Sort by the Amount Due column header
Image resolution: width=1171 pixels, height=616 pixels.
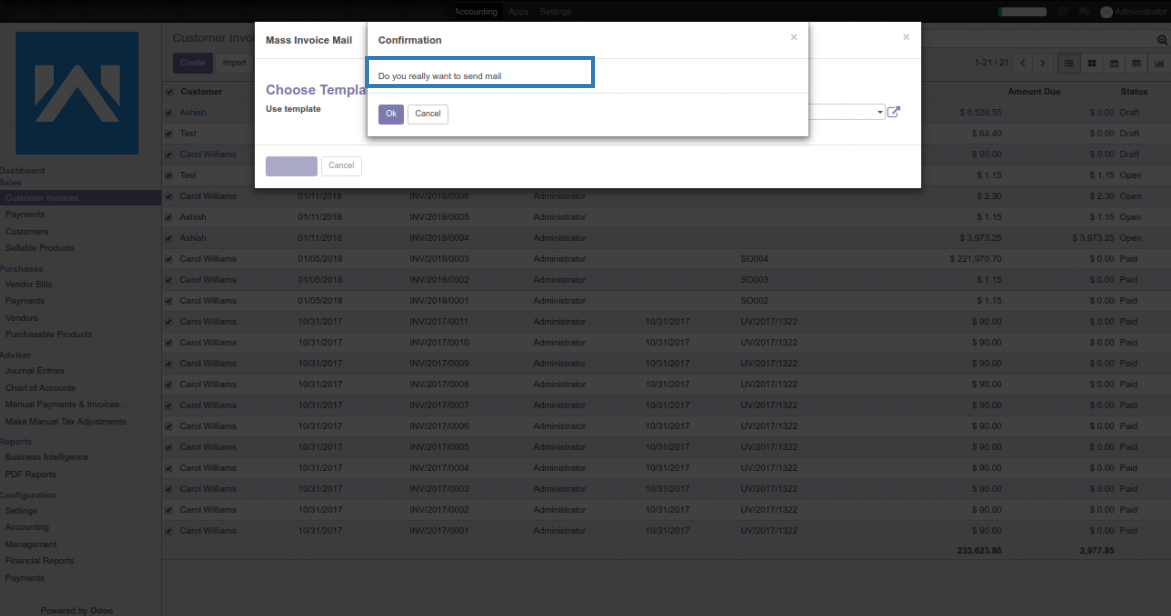pyautogui.click(x=1034, y=92)
